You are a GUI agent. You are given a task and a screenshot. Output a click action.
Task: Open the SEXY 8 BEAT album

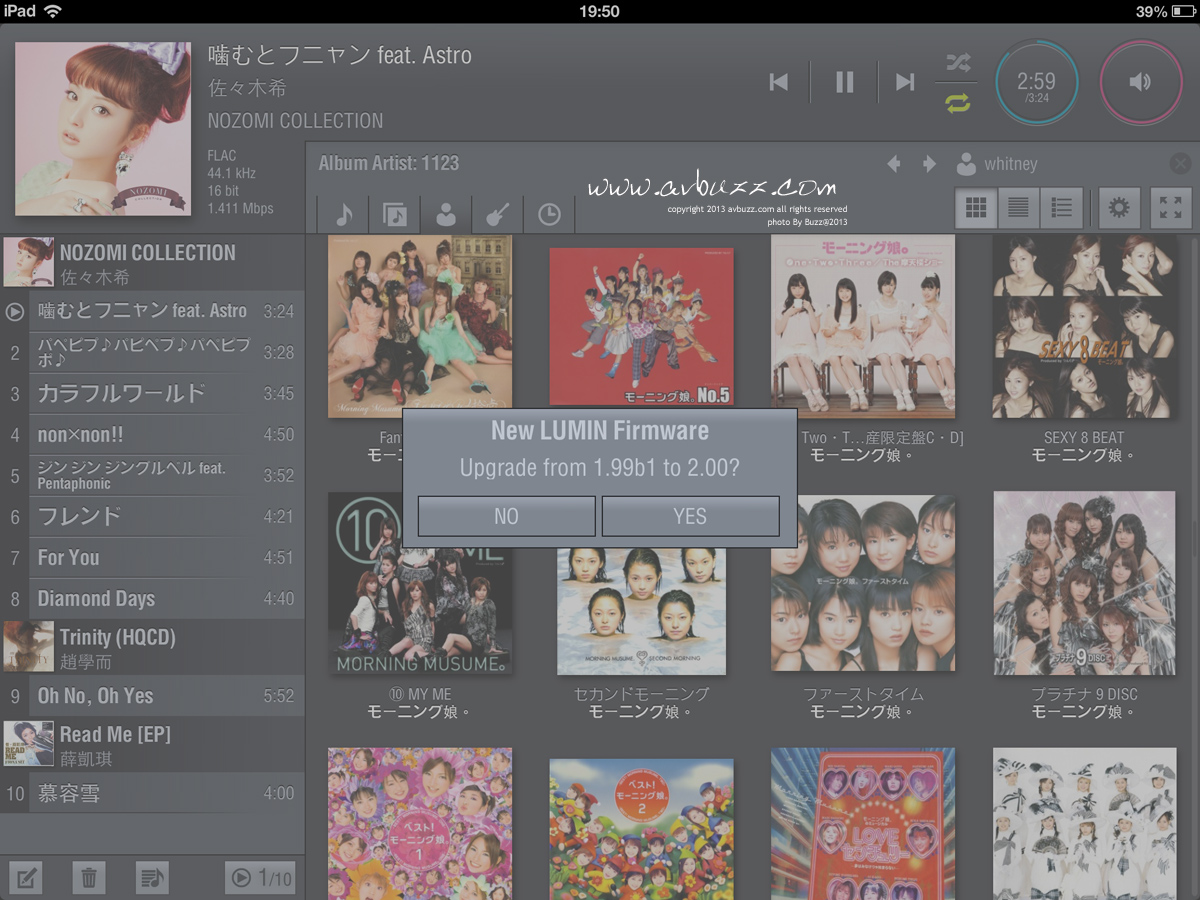tap(1084, 326)
